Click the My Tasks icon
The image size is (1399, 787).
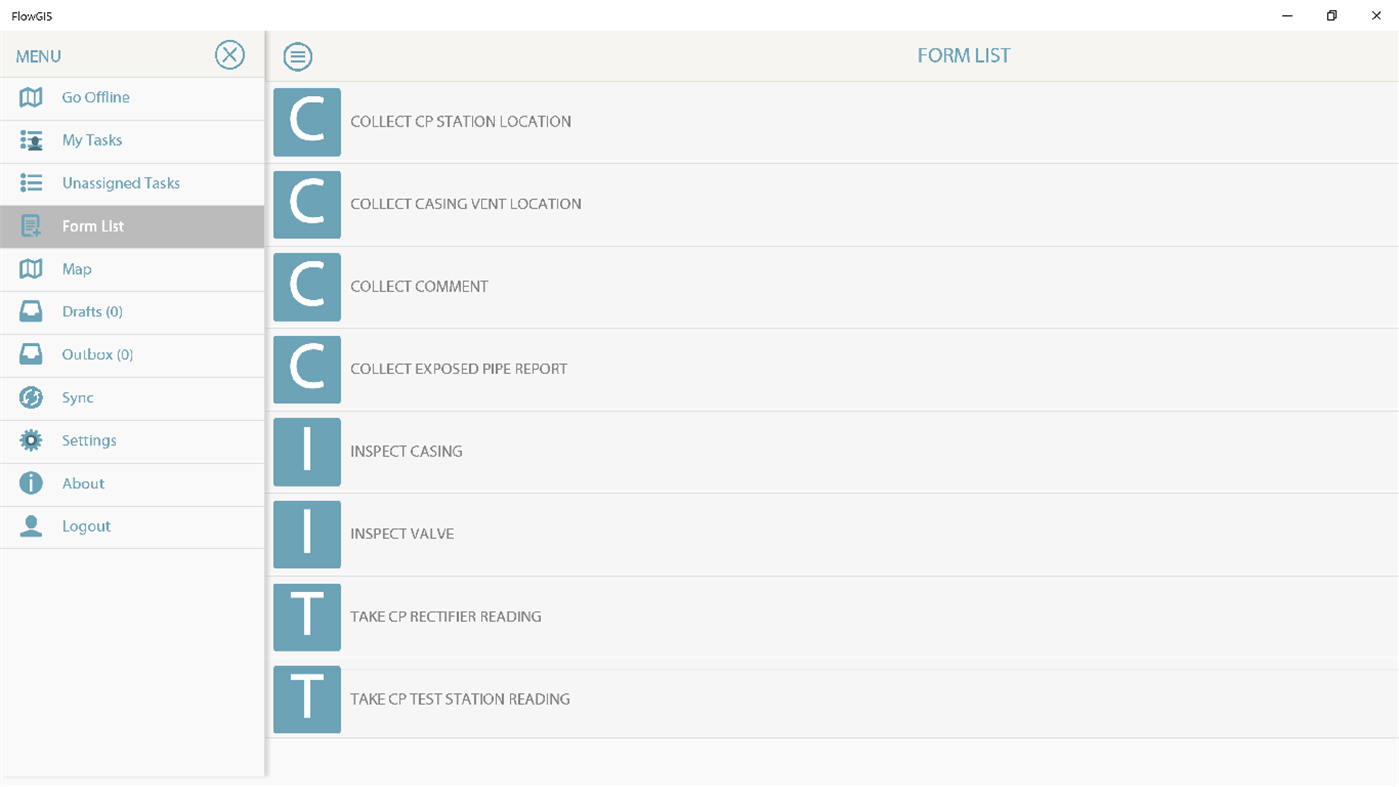point(31,140)
